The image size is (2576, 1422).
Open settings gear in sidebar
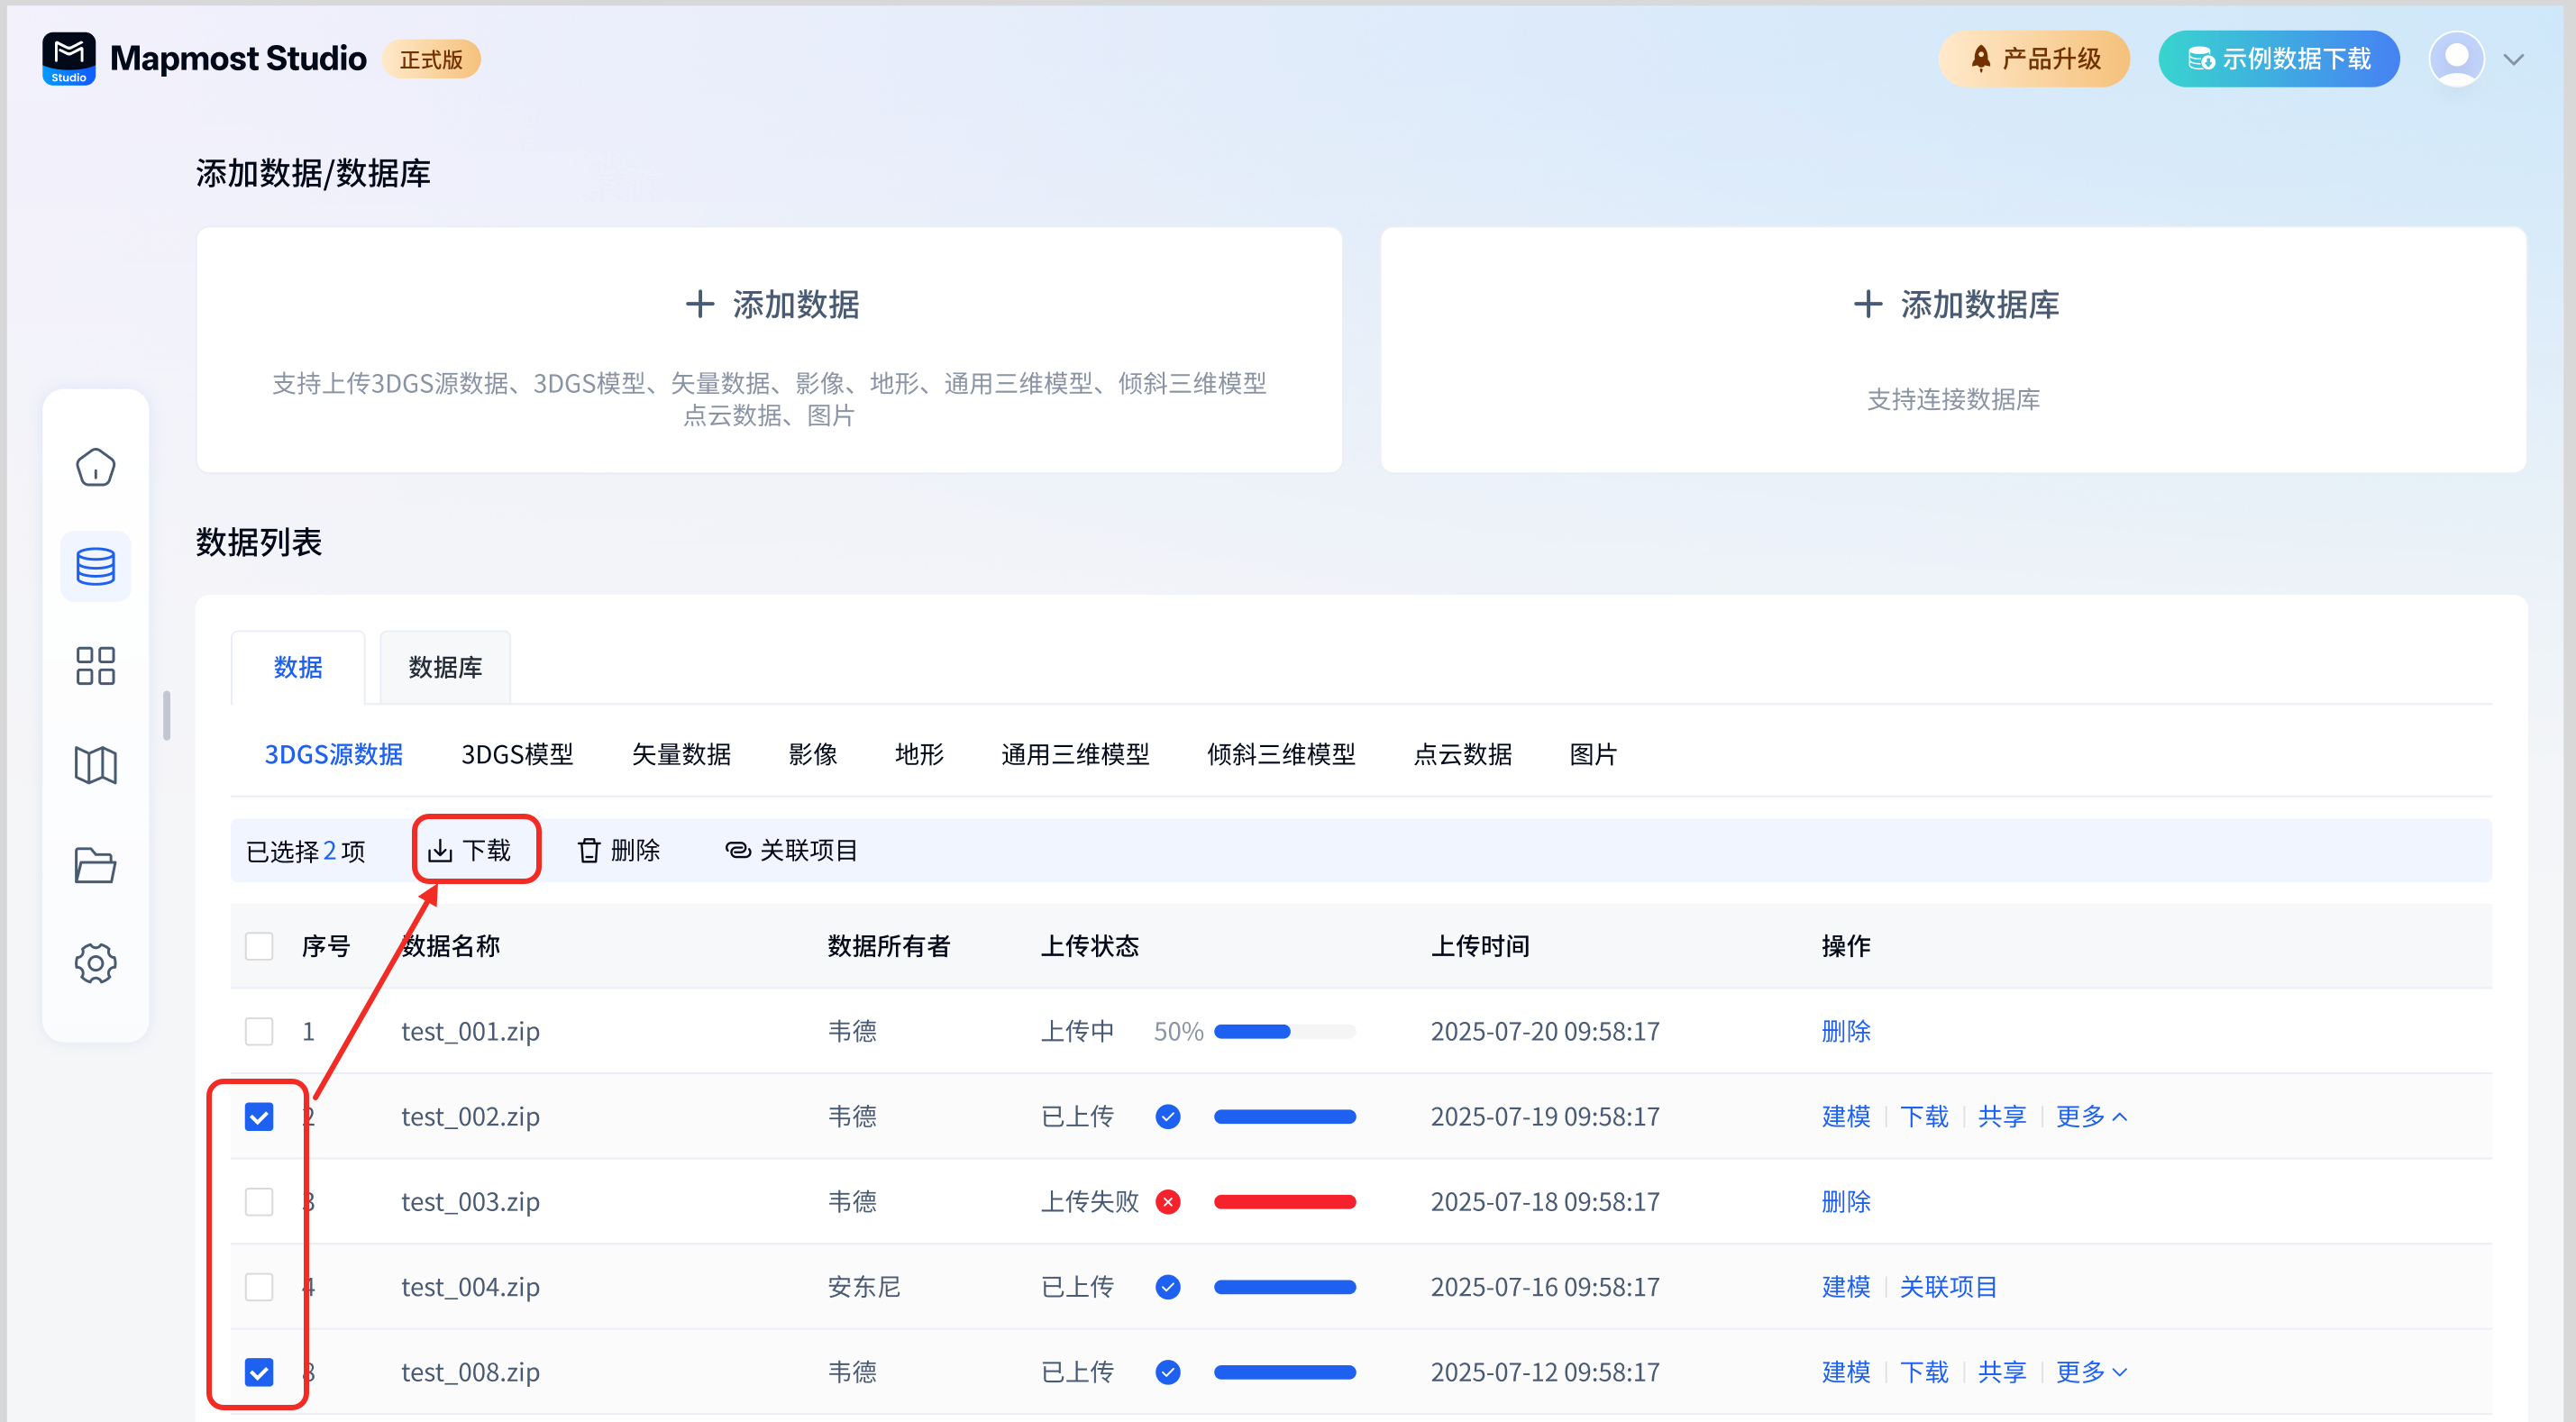pos(95,963)
